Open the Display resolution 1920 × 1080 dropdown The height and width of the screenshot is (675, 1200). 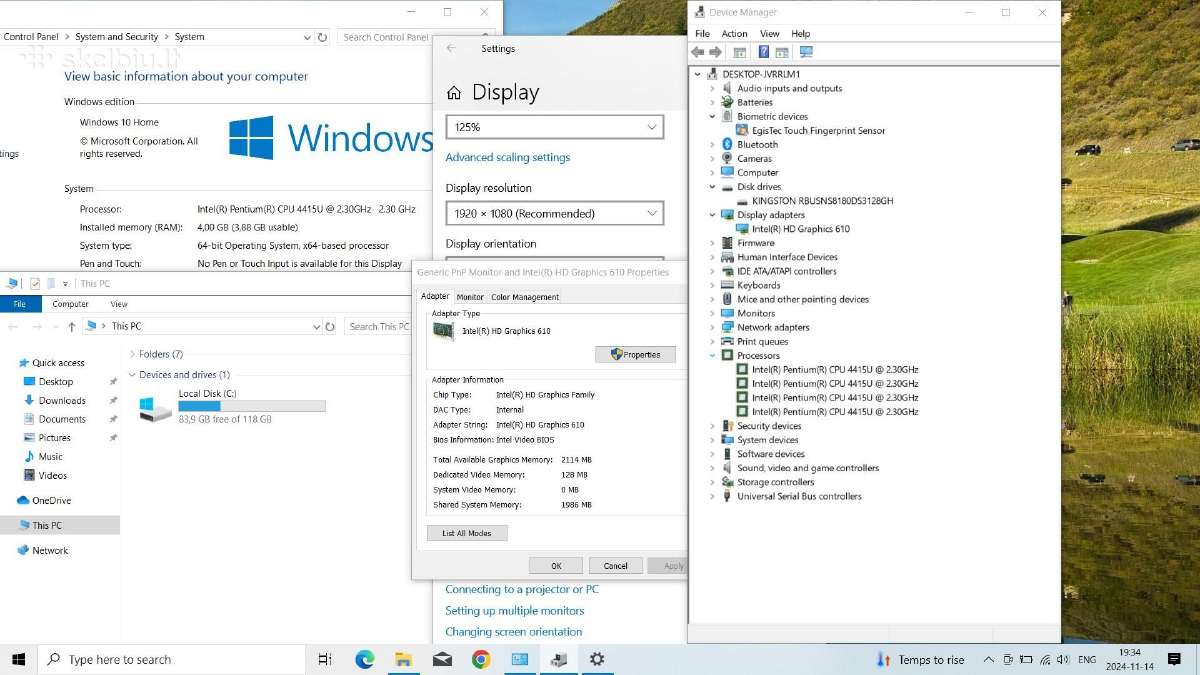[554, 213]
